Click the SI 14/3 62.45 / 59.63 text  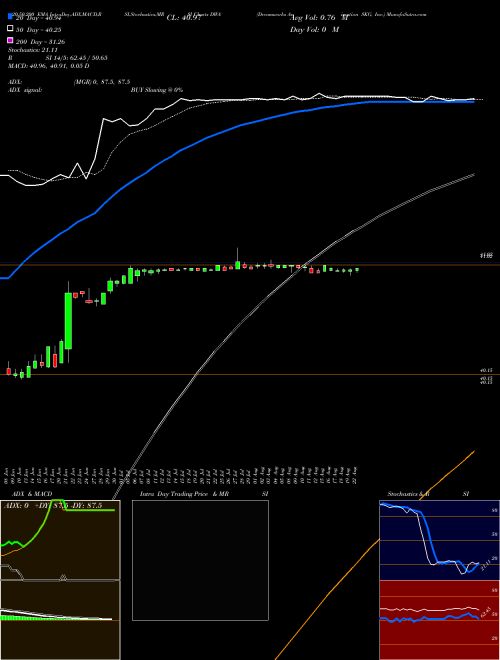click(77, 58)
